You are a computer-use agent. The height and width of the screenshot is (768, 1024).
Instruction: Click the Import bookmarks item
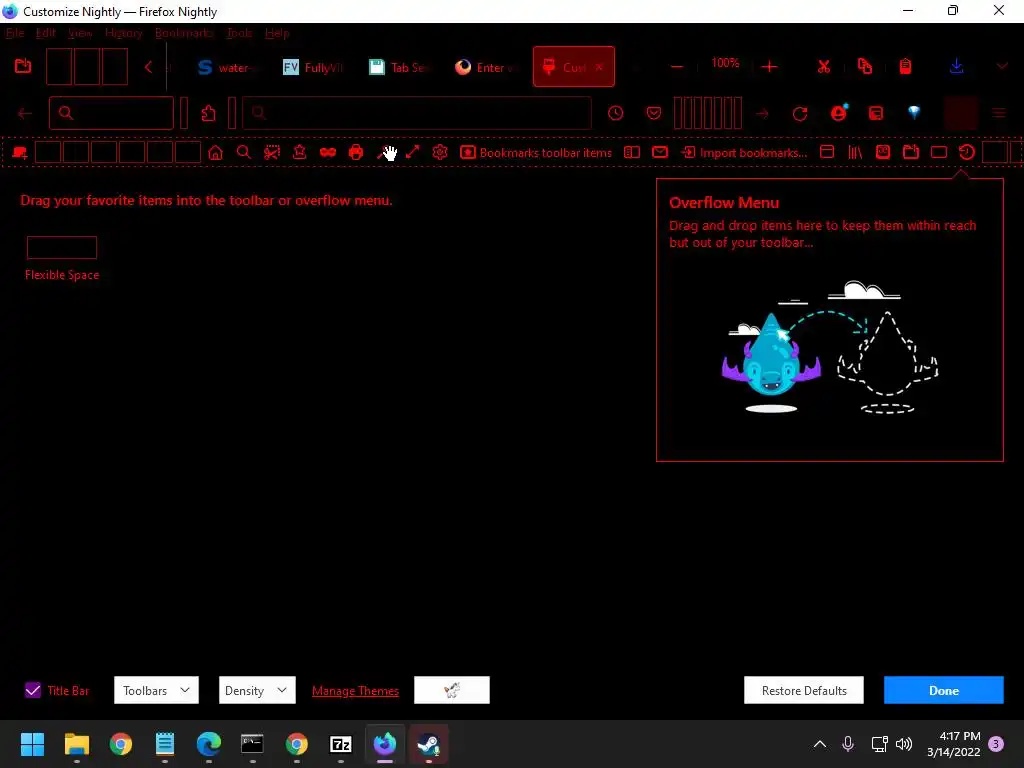click(744, 153)
